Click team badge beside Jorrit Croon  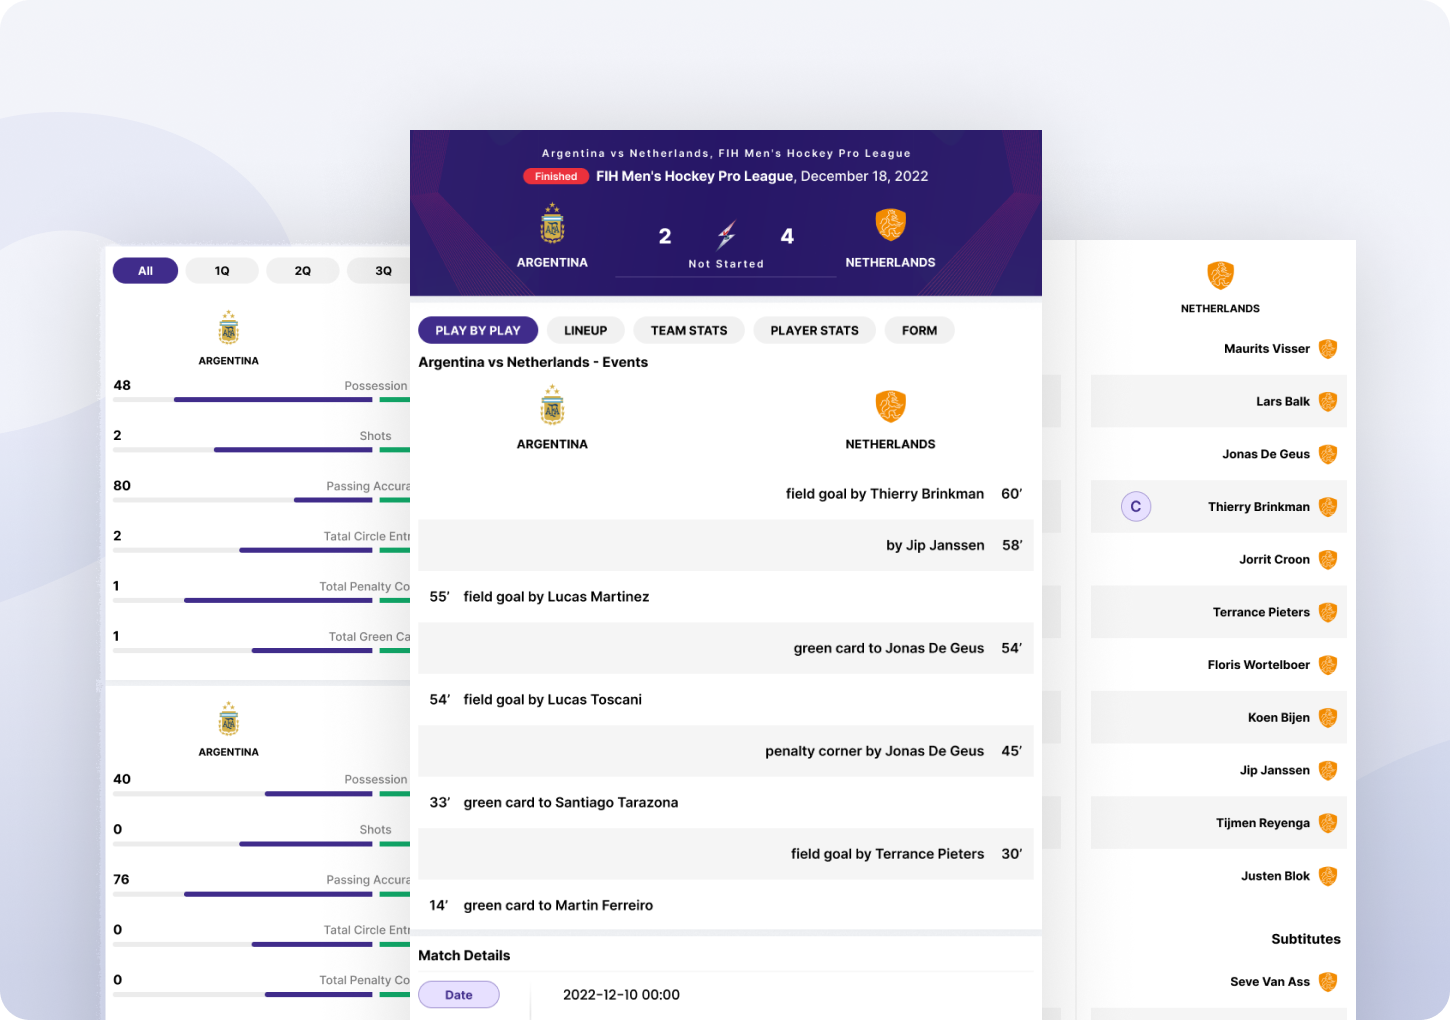click(1328, 560)
